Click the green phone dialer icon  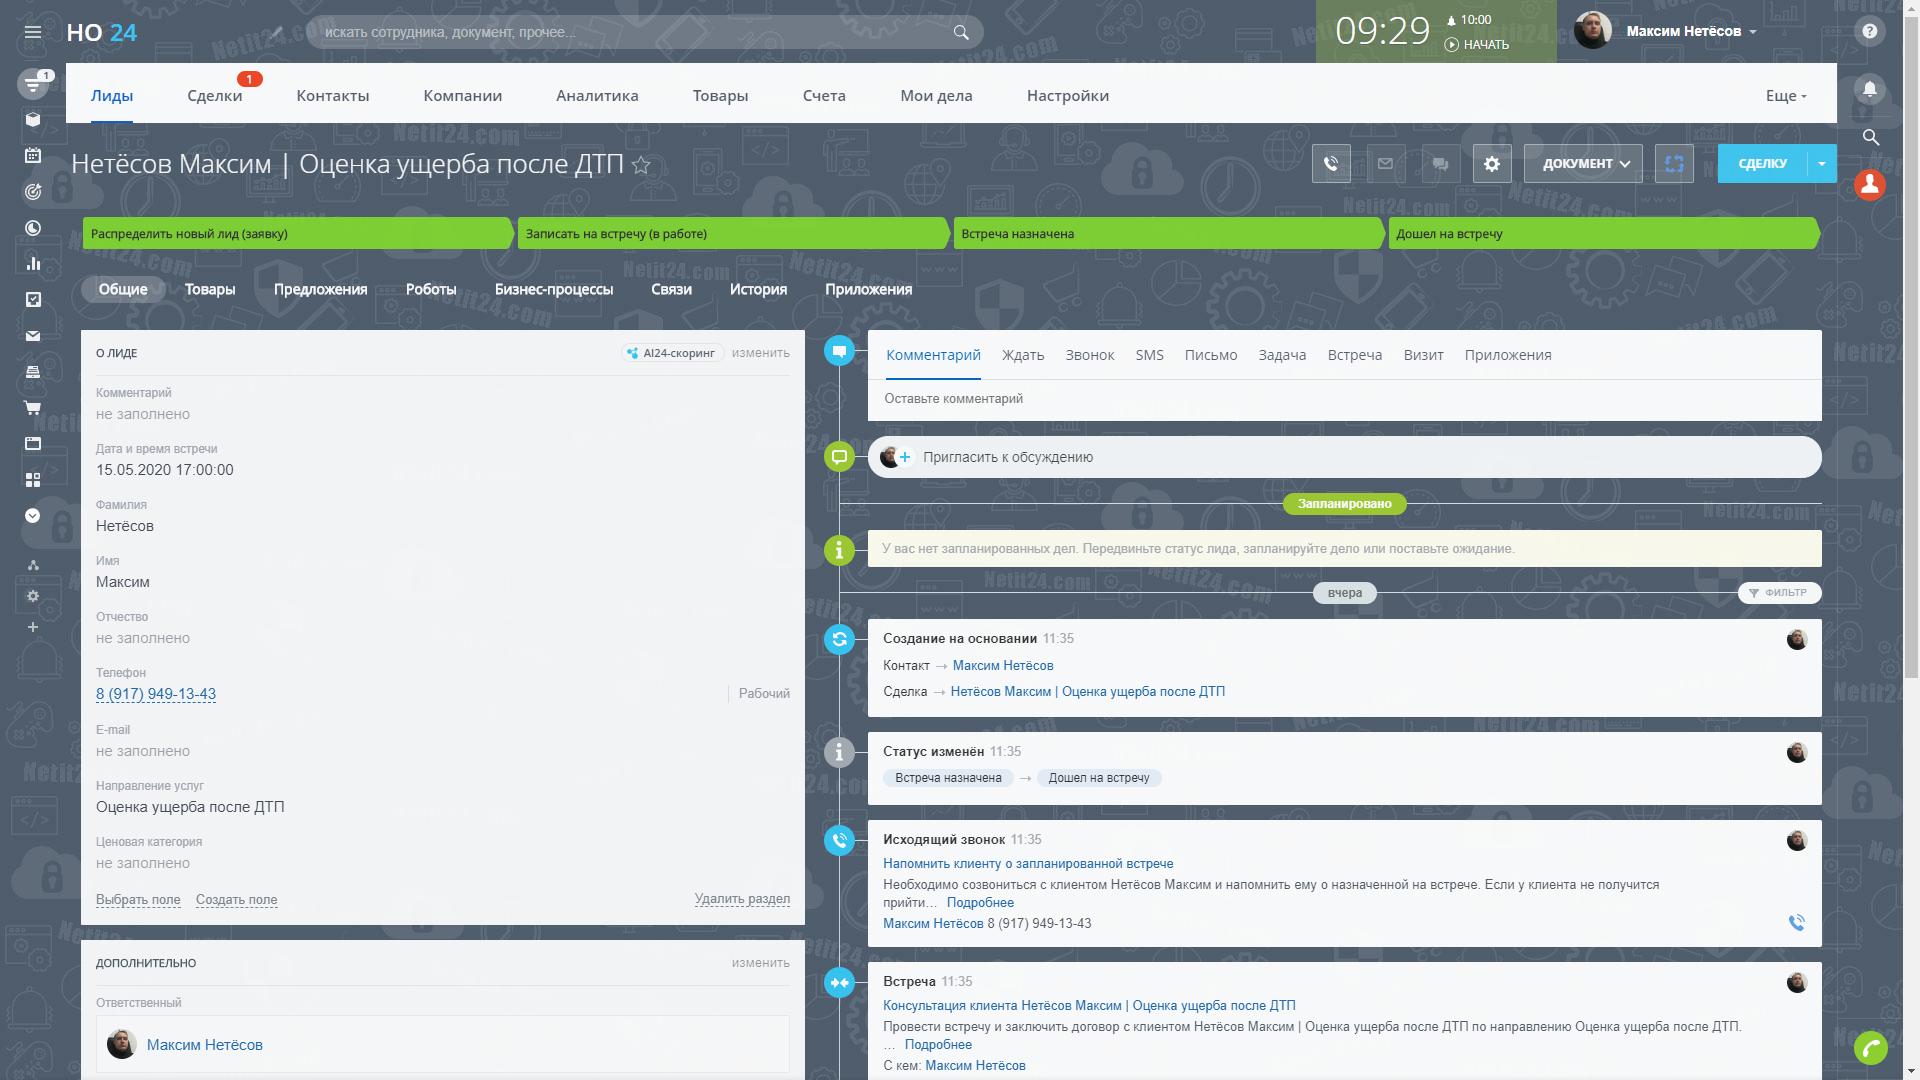coord(1870,1047)
